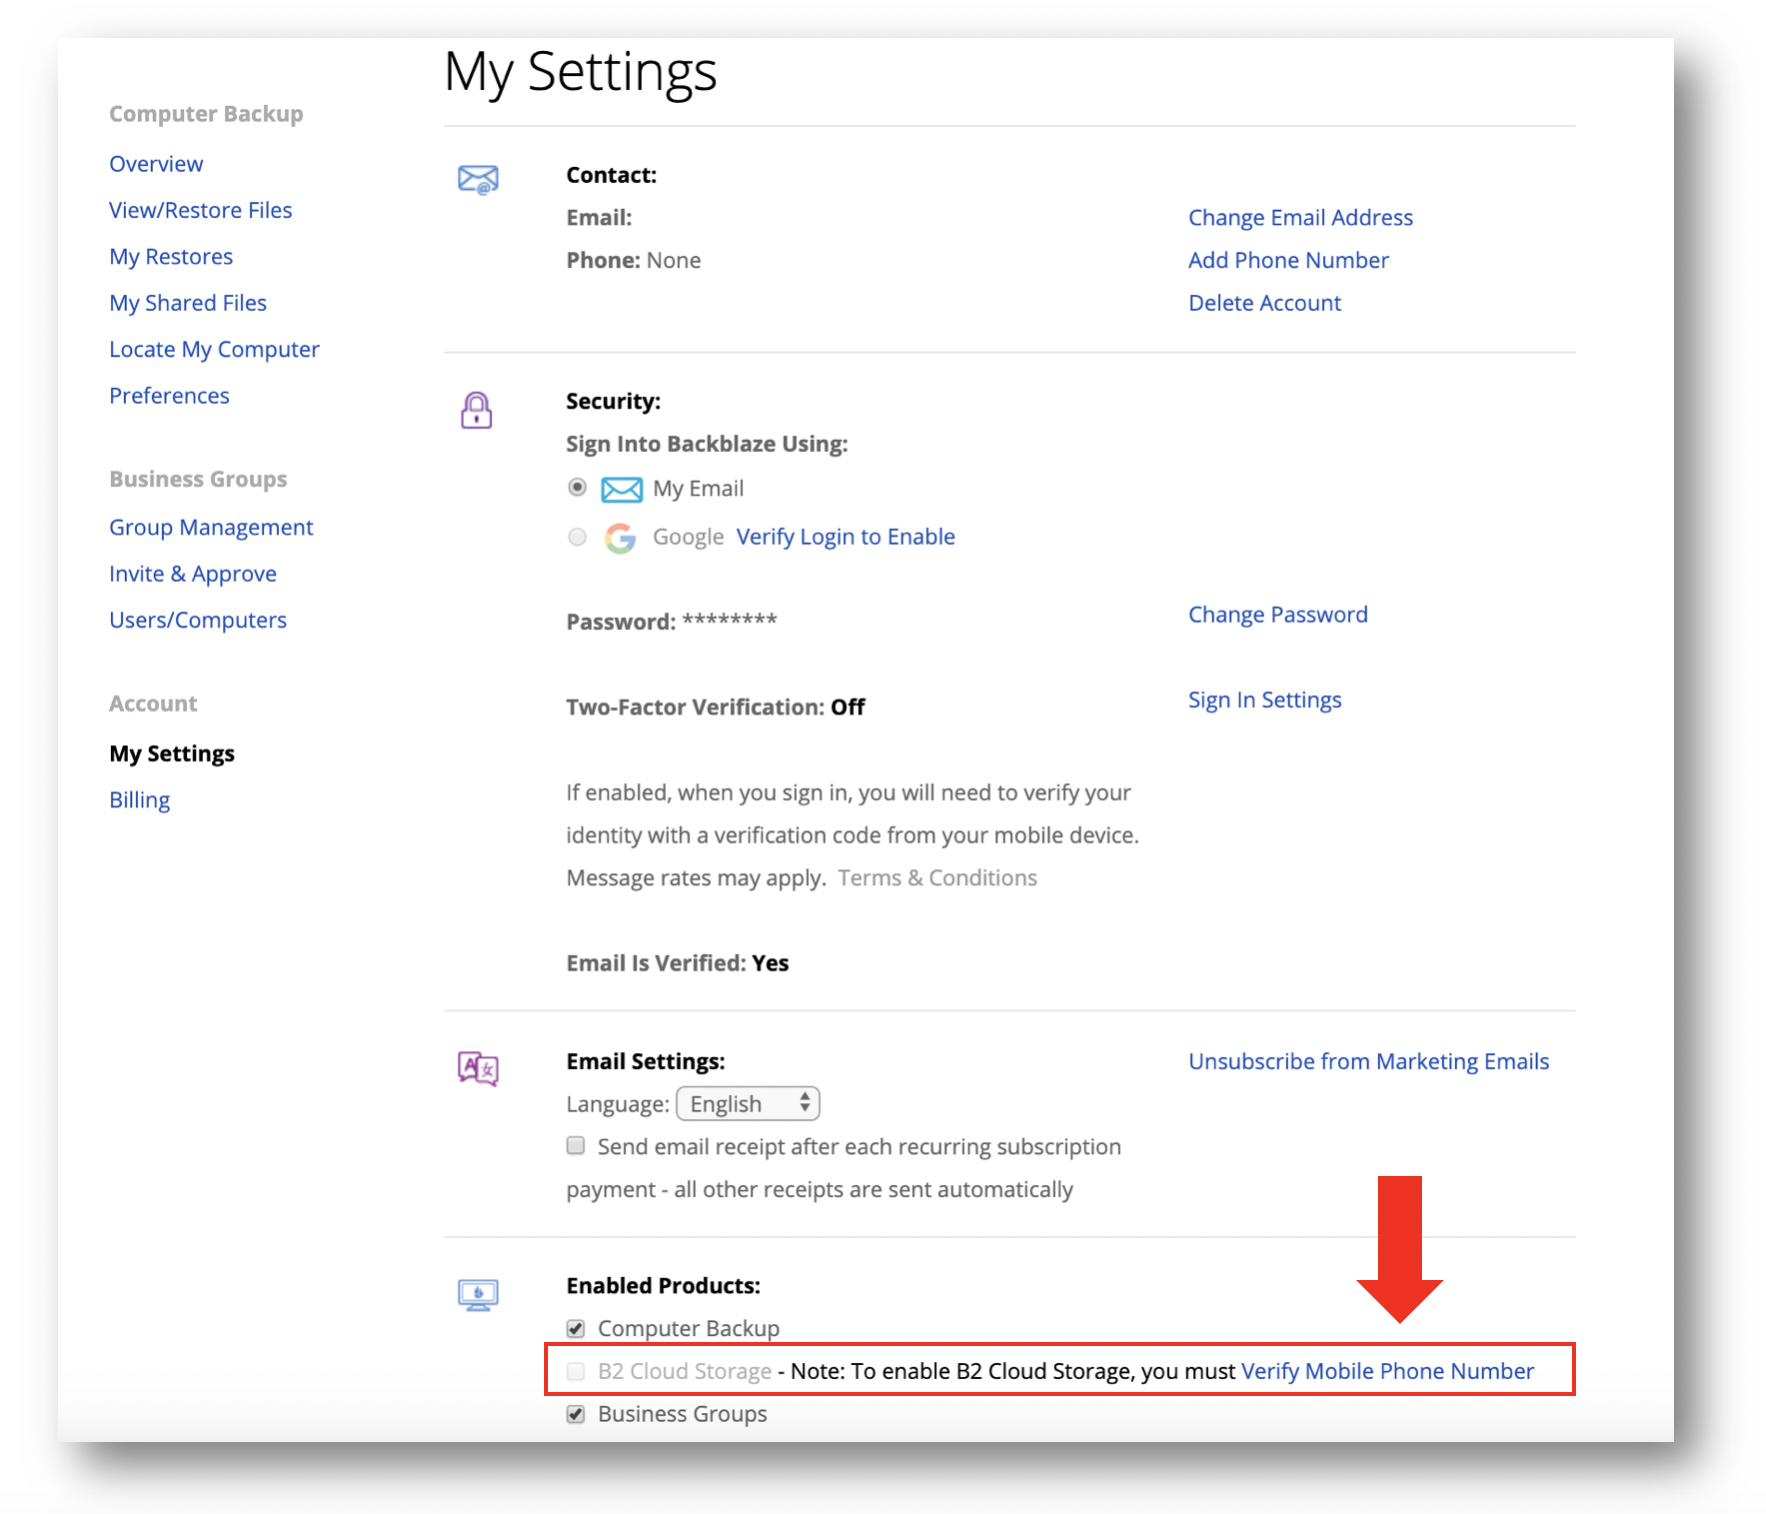Open My Restores page

pyautogui.click(x=171, y=257)
